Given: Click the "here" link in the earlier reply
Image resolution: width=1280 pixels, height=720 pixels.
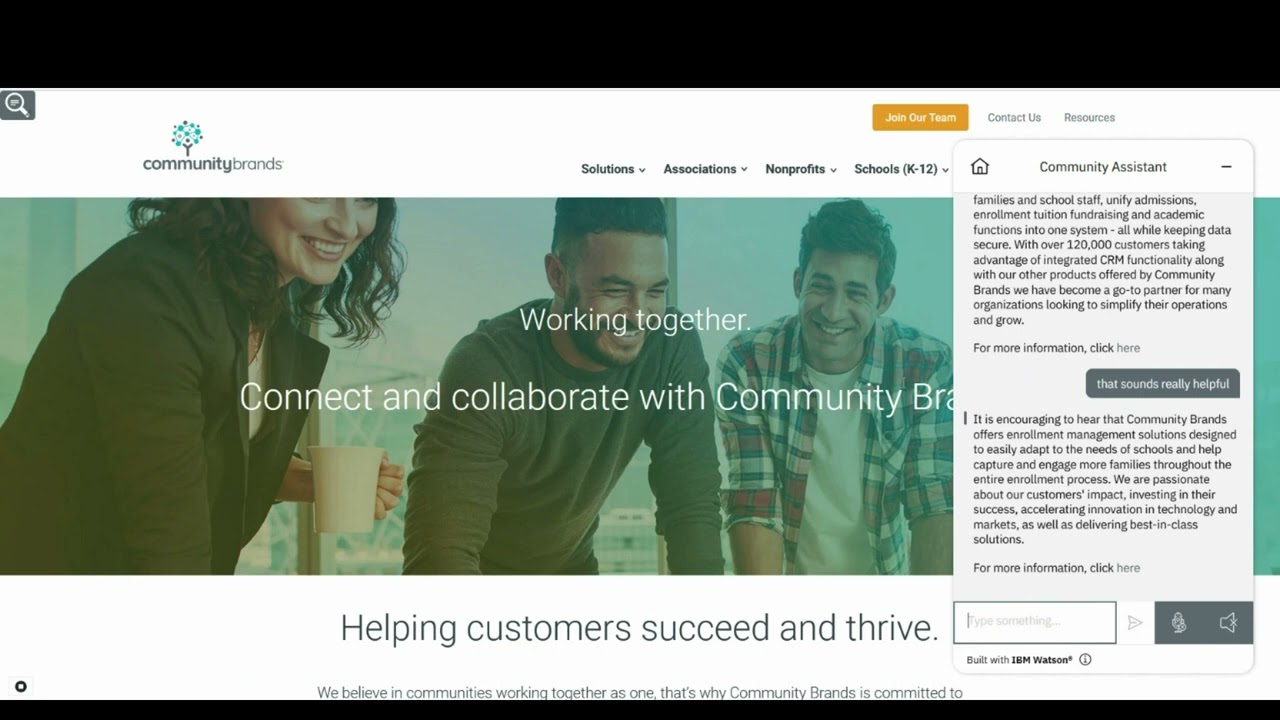Looking at the screenshot, I should pyautogui.click(x=1128, y=348).
